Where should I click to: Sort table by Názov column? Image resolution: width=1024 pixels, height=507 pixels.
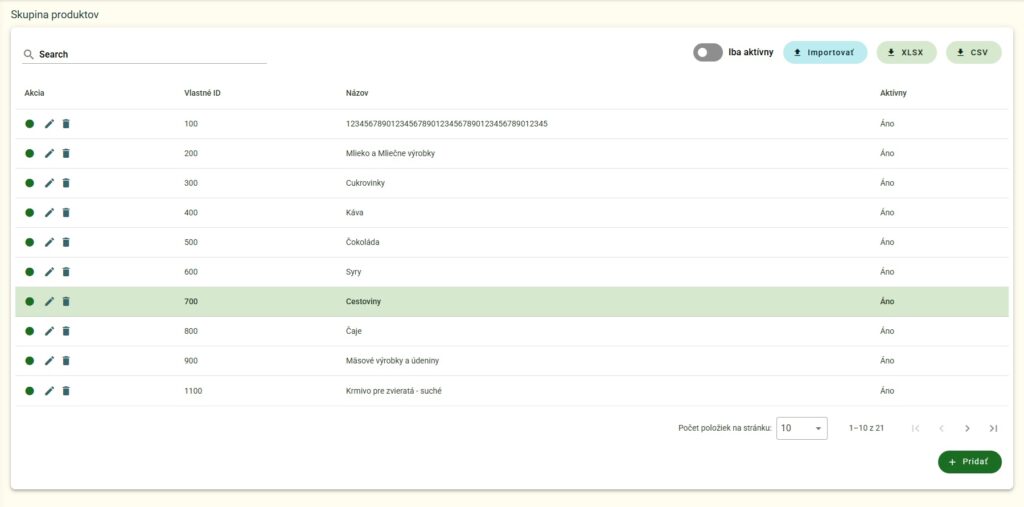pyautogui.click(x=357, y=93)
